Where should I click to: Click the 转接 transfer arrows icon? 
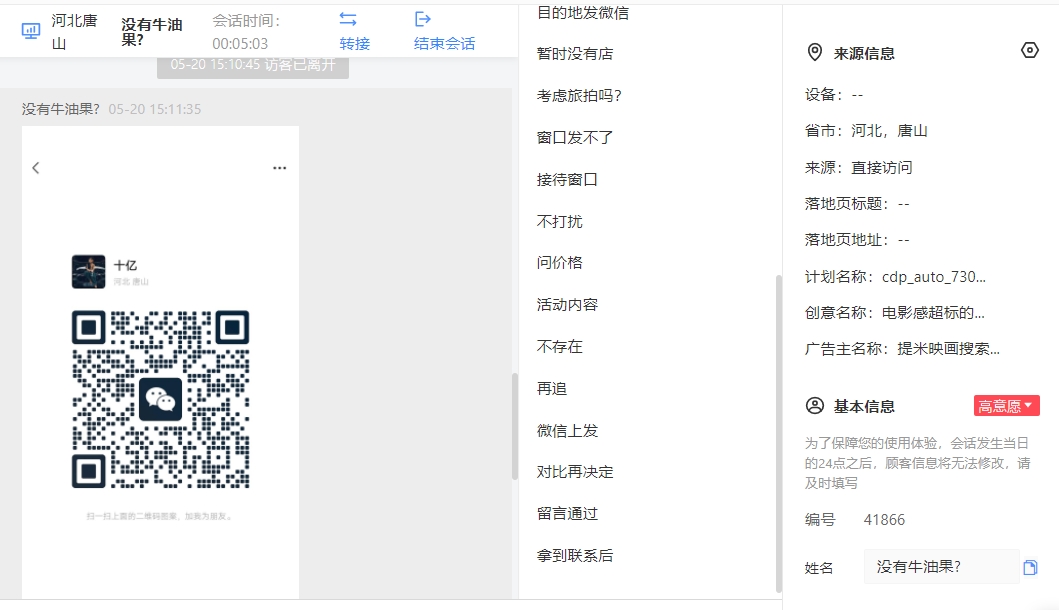[x=348, y=19]
